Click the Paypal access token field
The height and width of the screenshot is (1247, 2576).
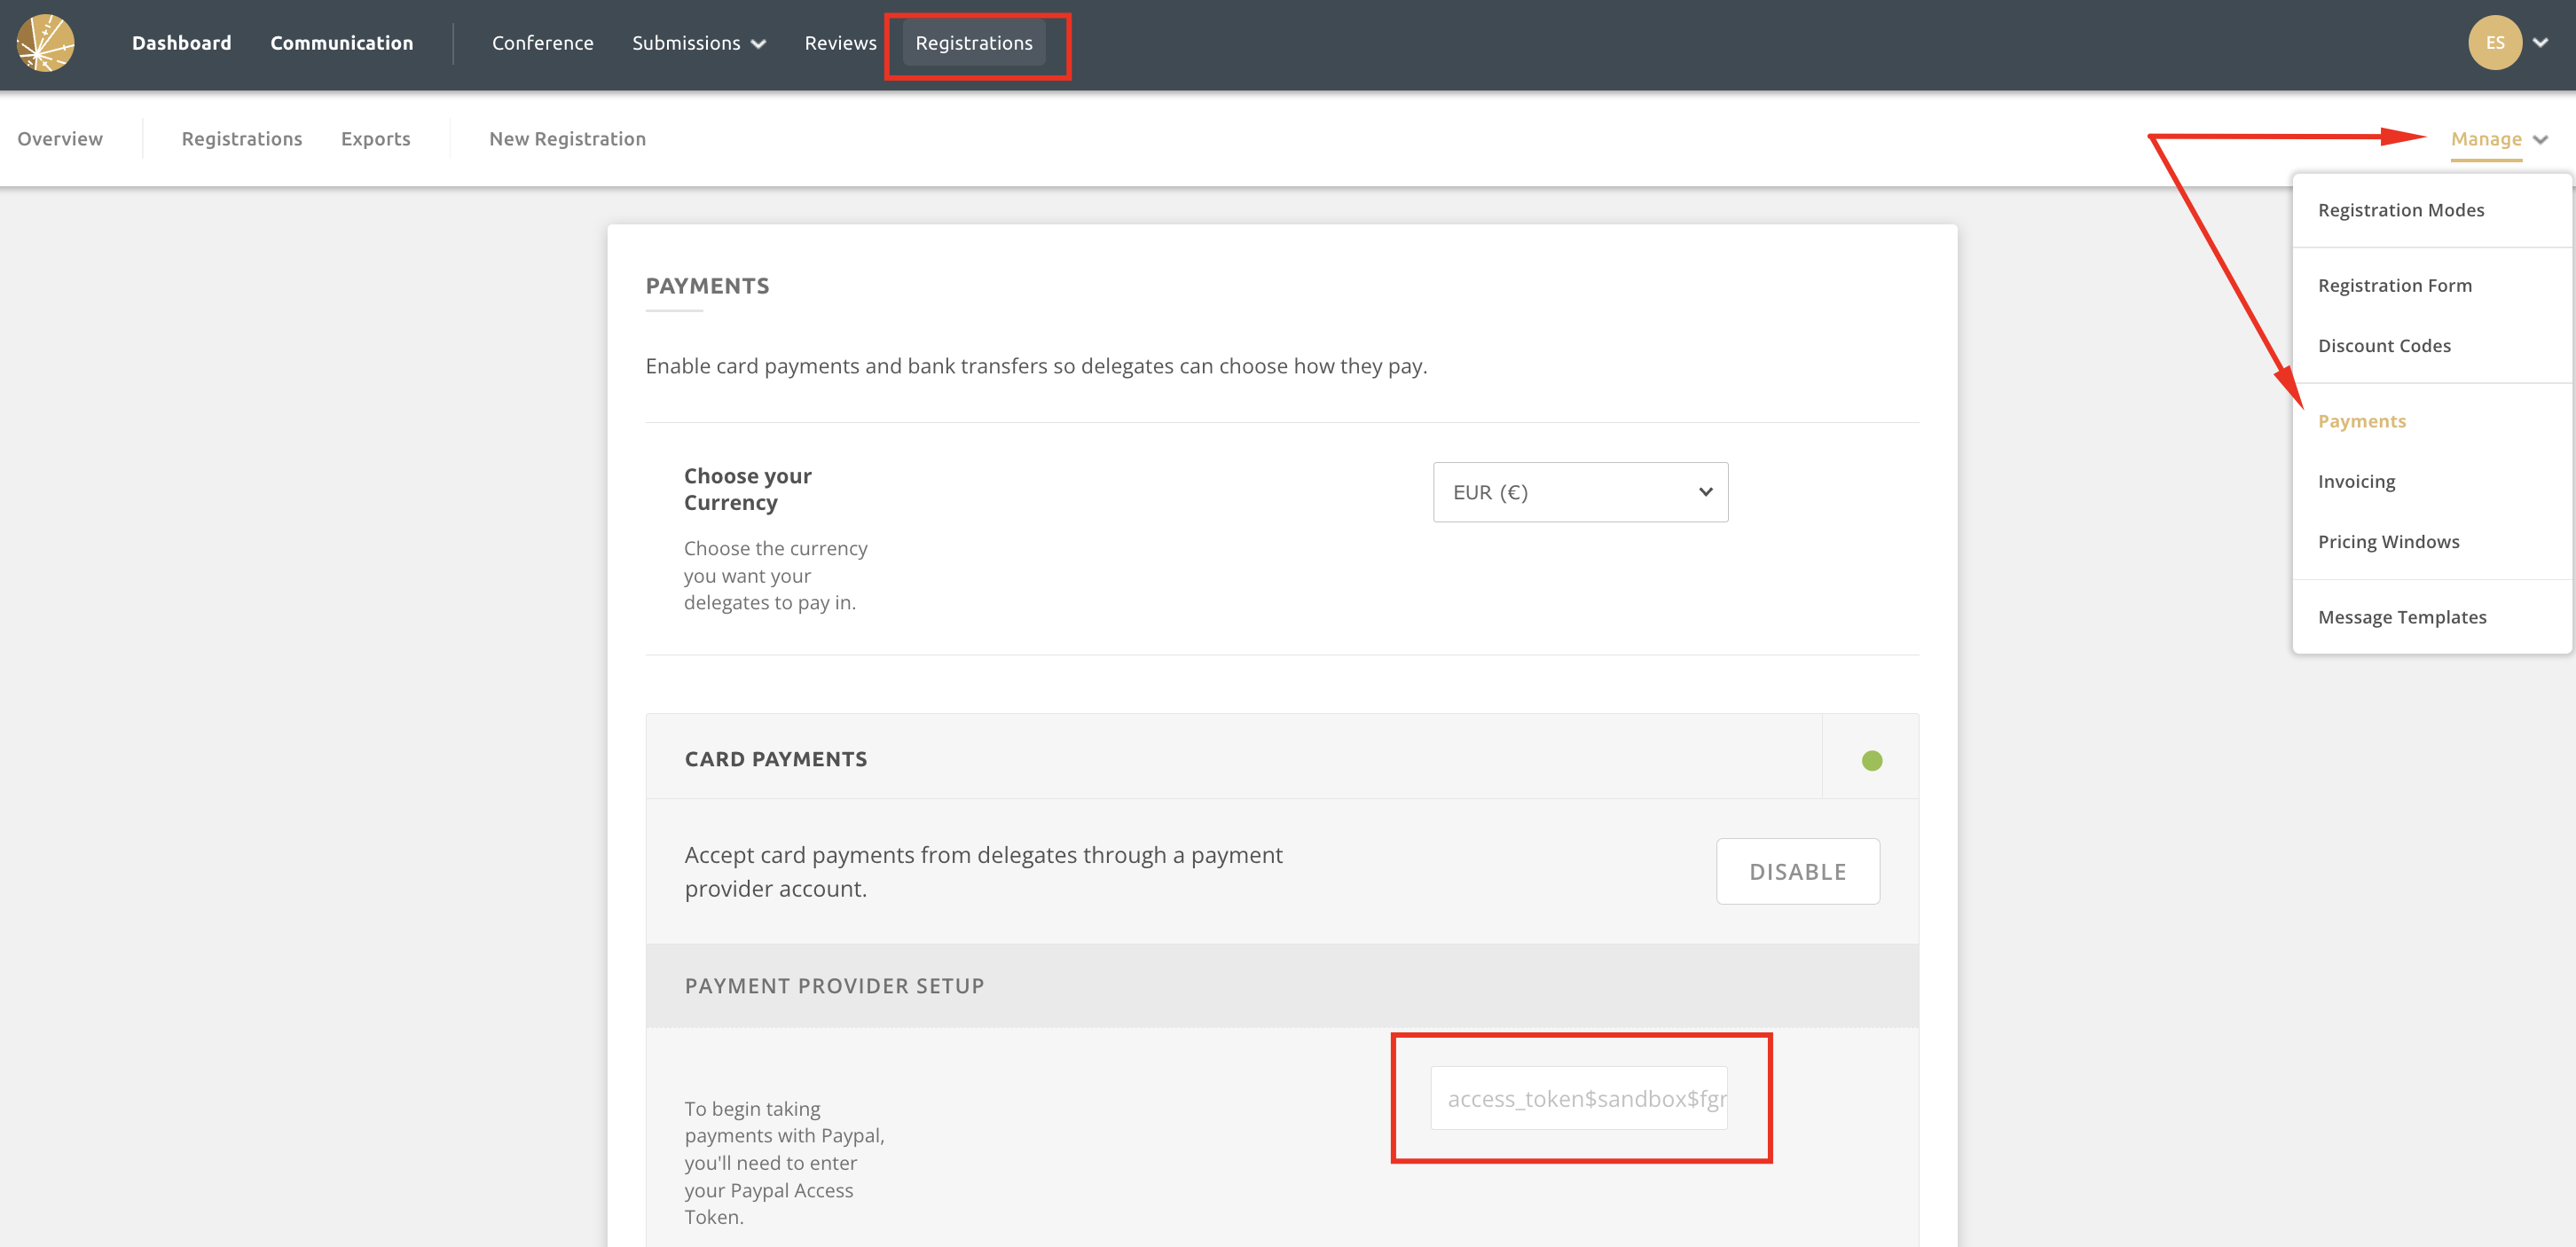pyautogui.click(x=1578, y=1098)
